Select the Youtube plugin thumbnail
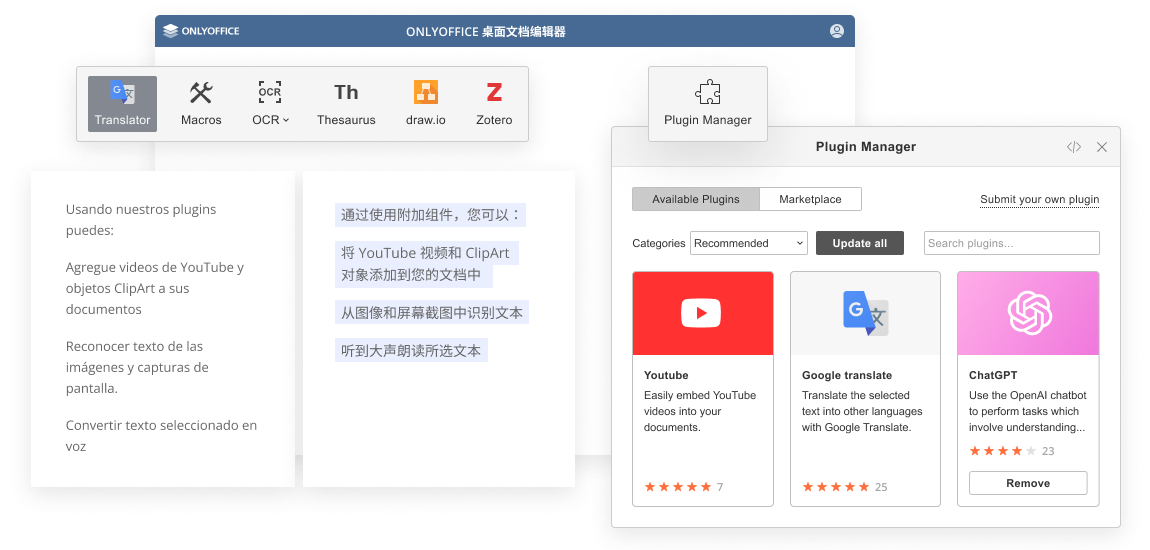The width and height of the screenshot is (1150, 550). [703, 313]
